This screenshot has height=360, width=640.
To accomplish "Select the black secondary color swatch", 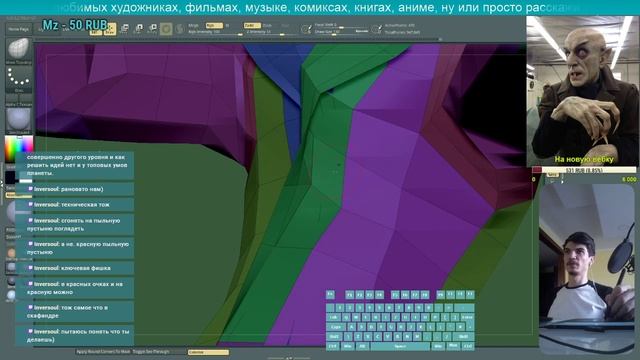I will [x=10, y=178].
